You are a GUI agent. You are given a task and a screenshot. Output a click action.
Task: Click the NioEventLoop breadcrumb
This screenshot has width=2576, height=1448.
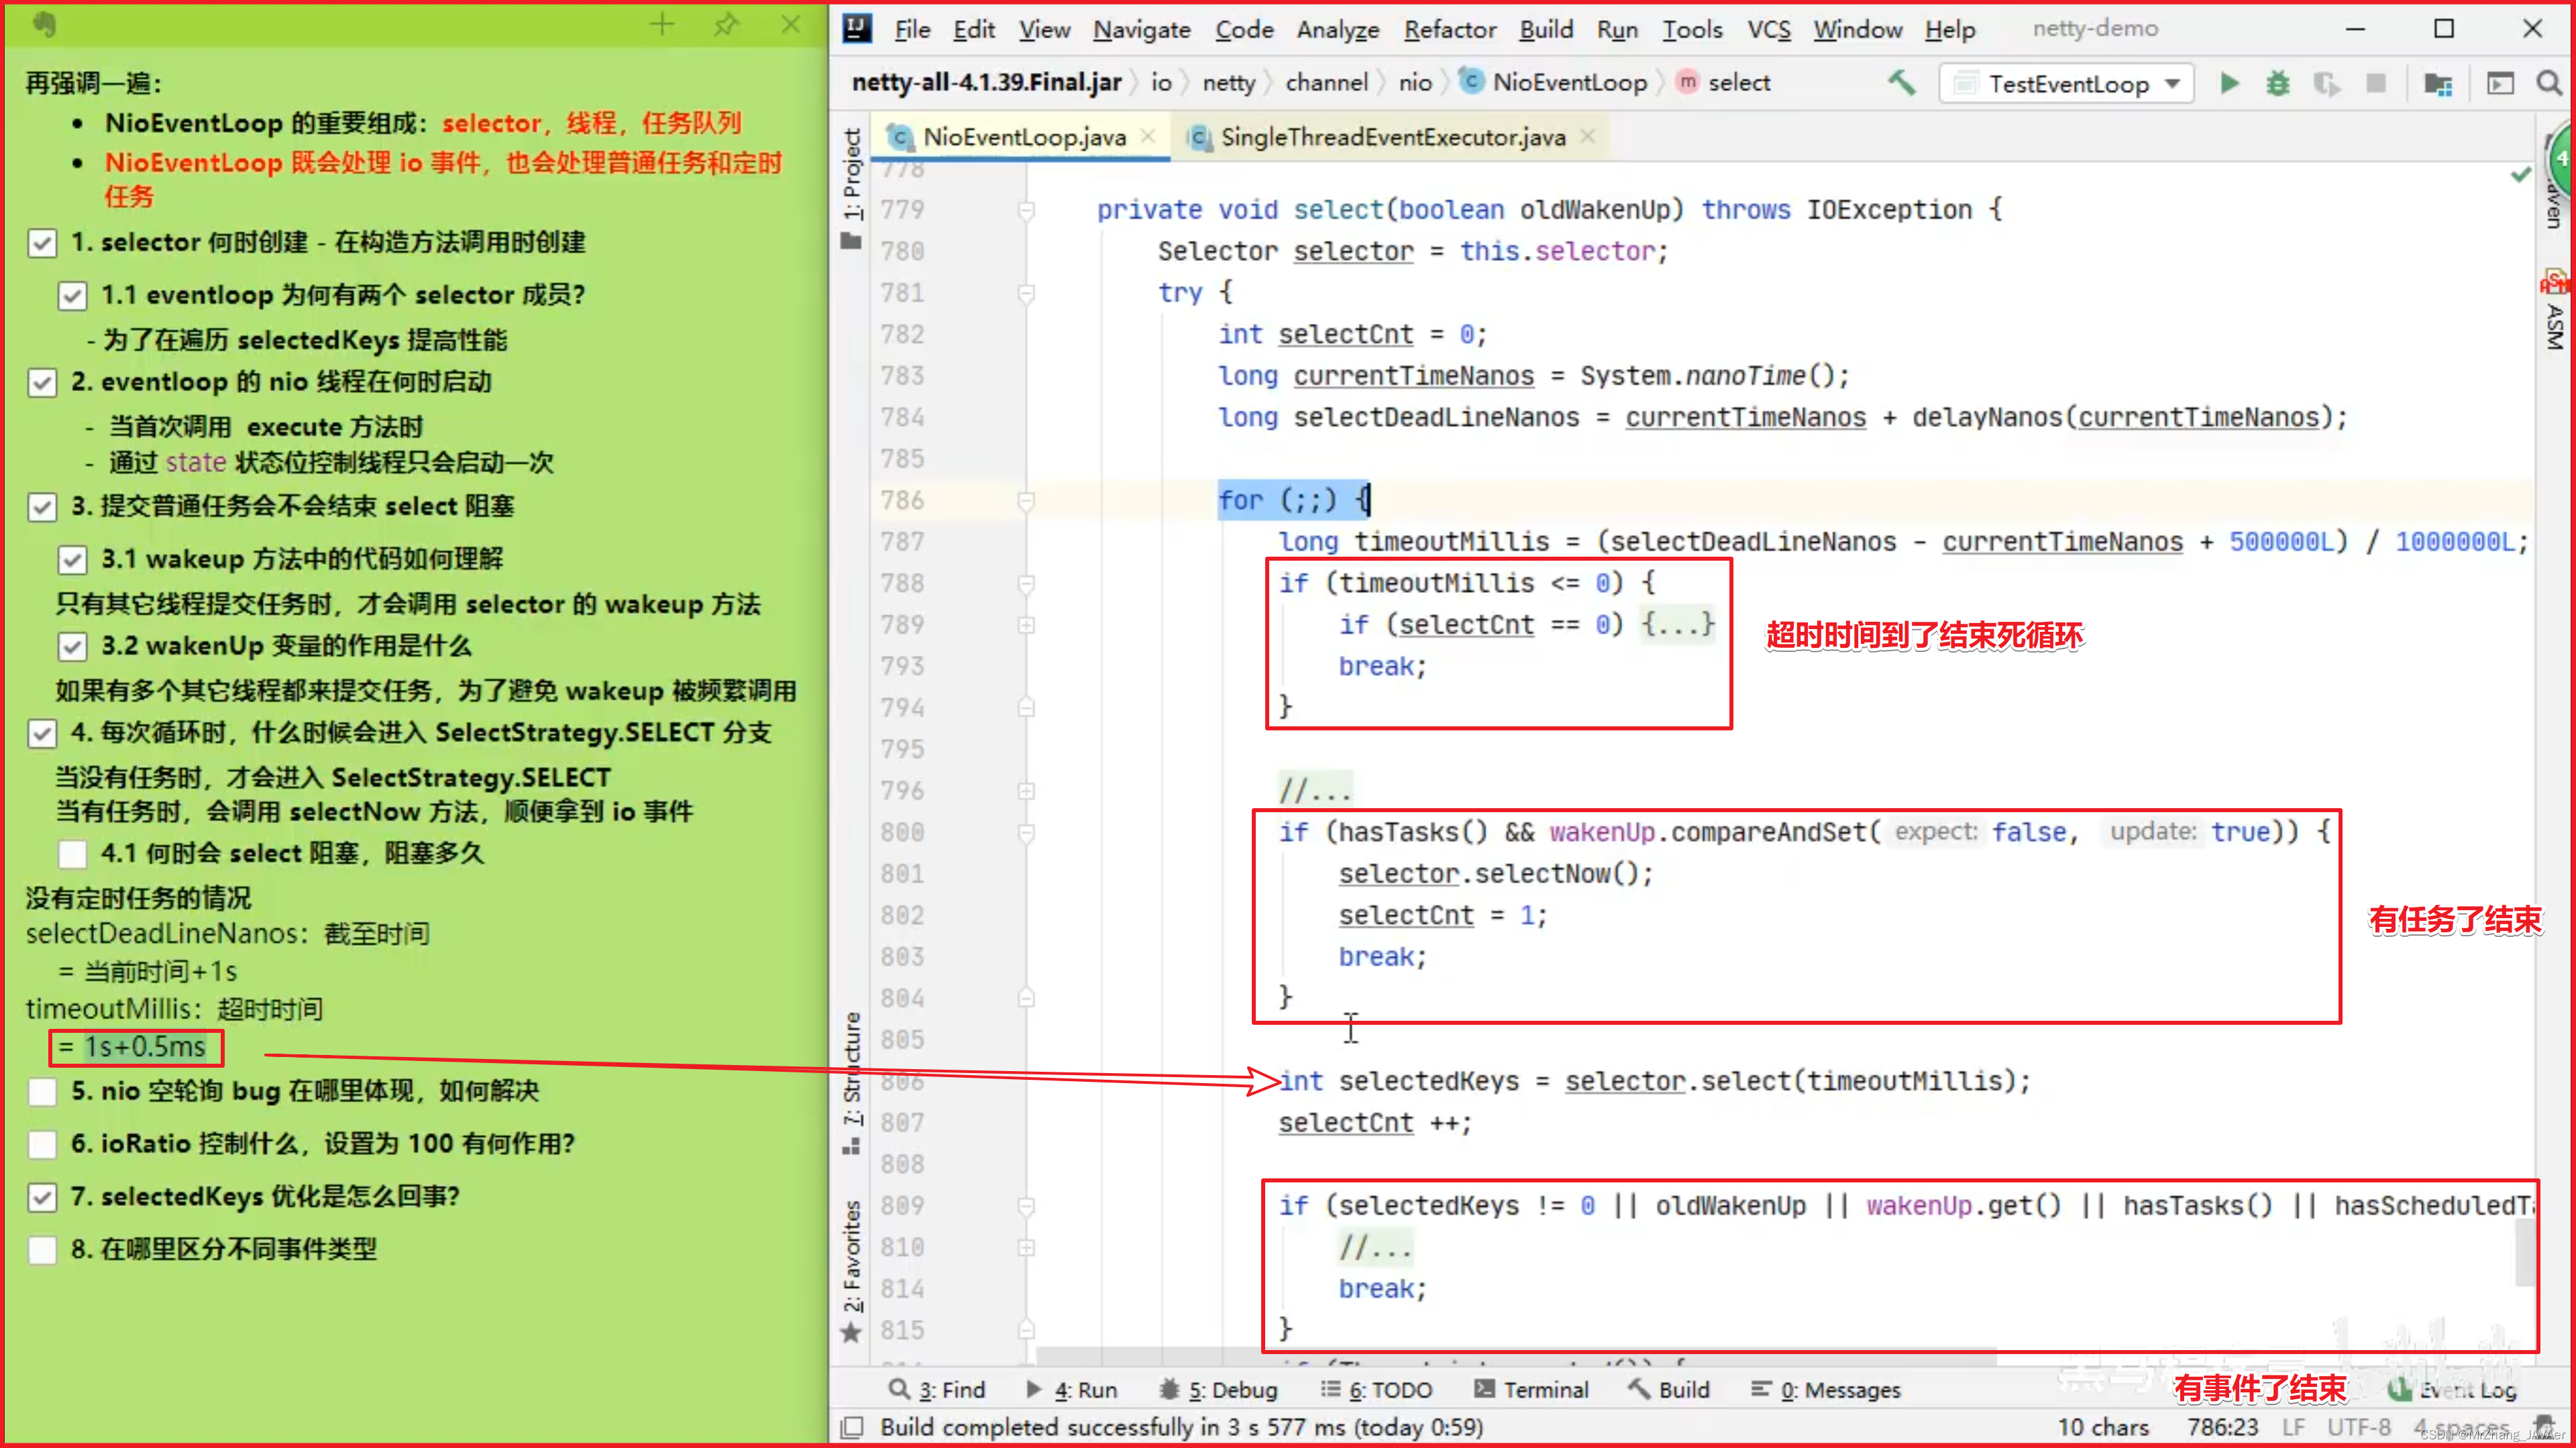pyautogui.click(x=1555, y=83)
